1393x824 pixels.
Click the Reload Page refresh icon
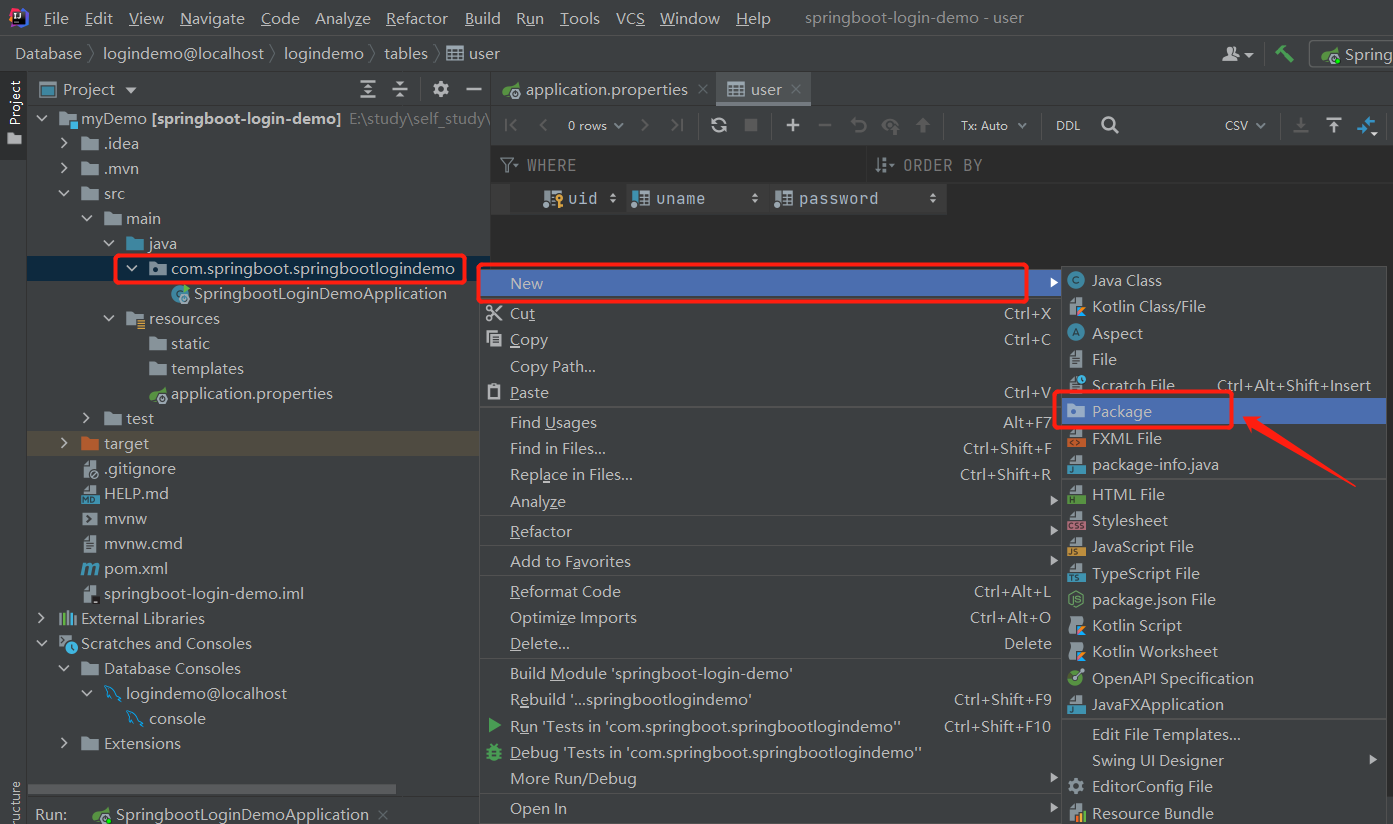pyautogui.click(x=718, y=125)
